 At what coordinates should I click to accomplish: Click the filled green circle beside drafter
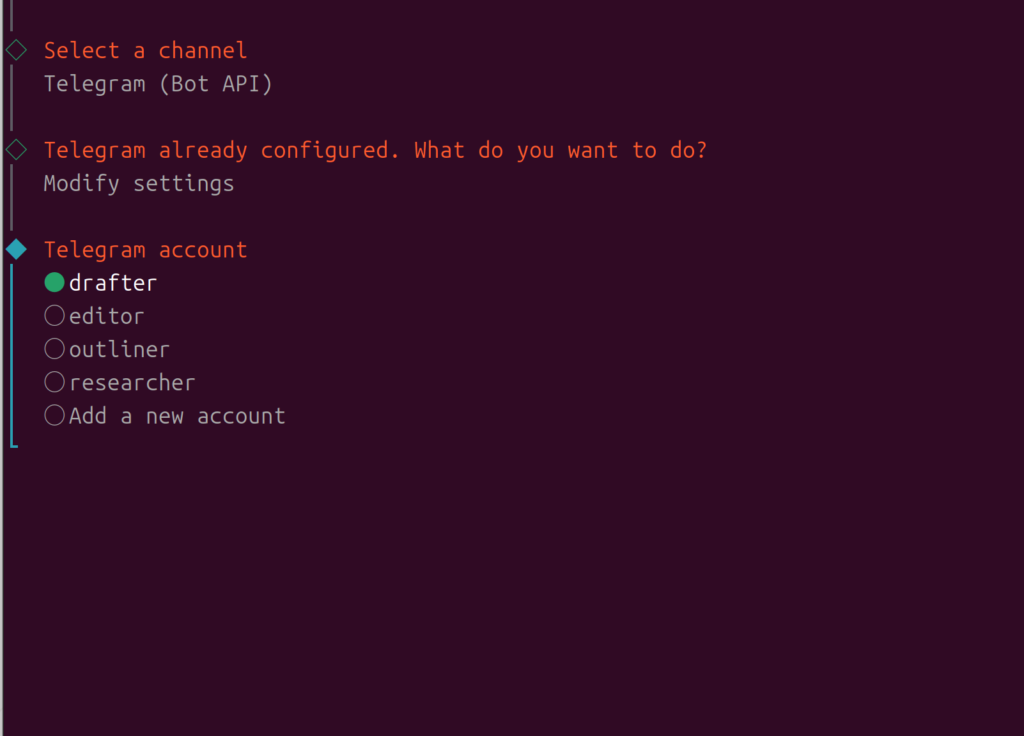pos(54,283)
